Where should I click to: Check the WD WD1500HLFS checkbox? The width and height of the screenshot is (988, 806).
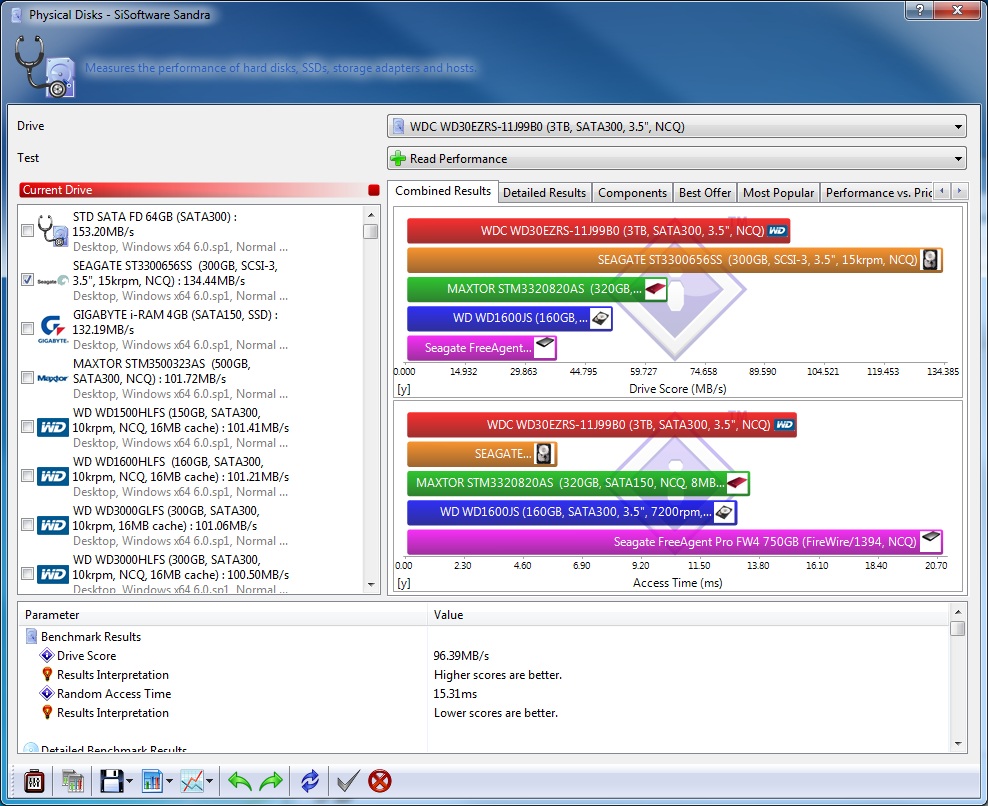click(x=27, y=427)
